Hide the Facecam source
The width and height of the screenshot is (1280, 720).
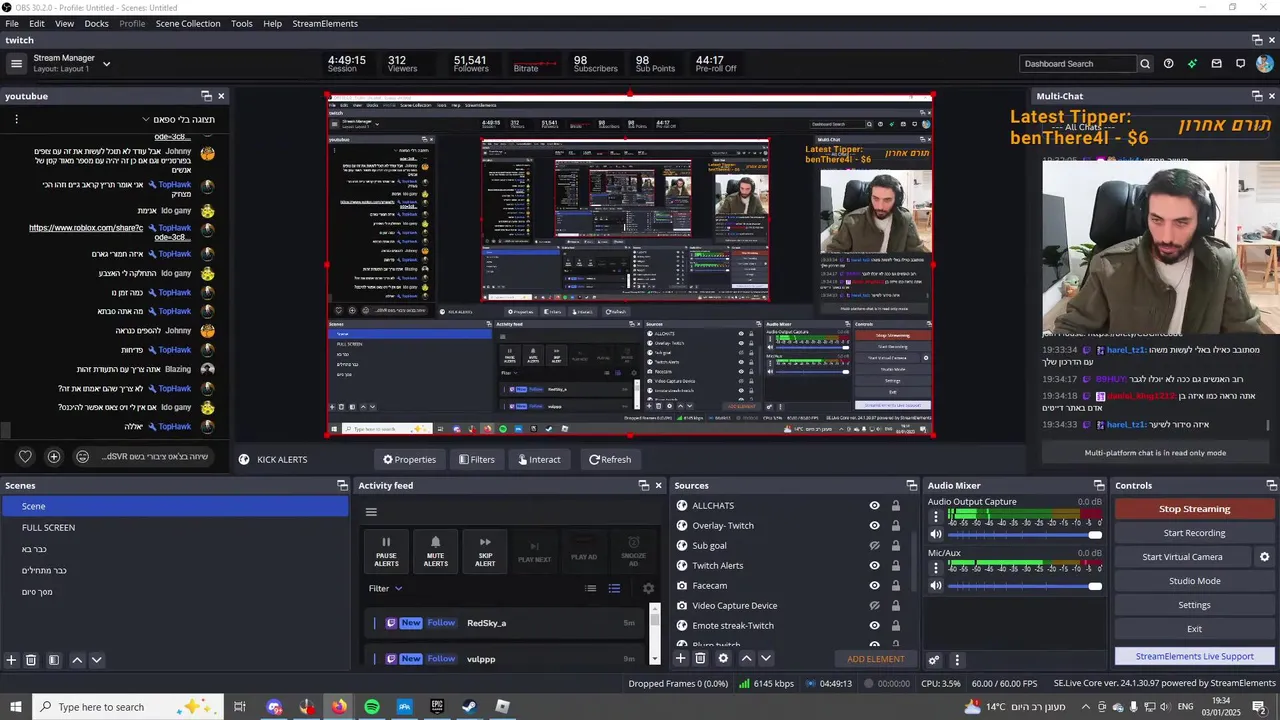coord(875,586)
